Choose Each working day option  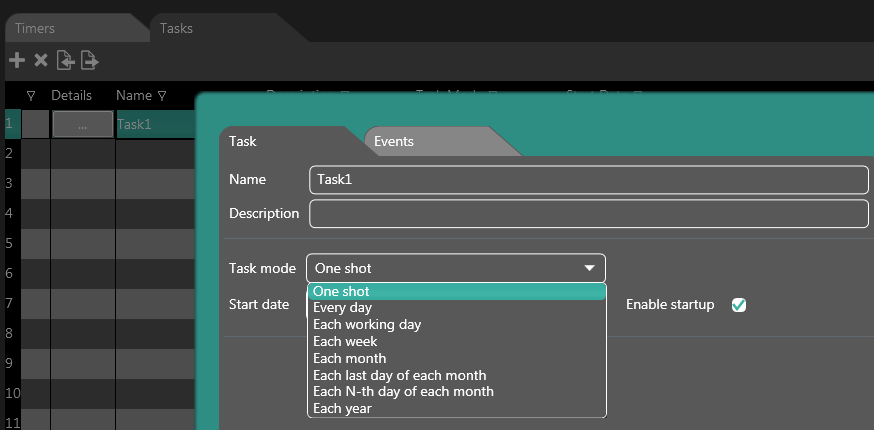click(457, 324)
